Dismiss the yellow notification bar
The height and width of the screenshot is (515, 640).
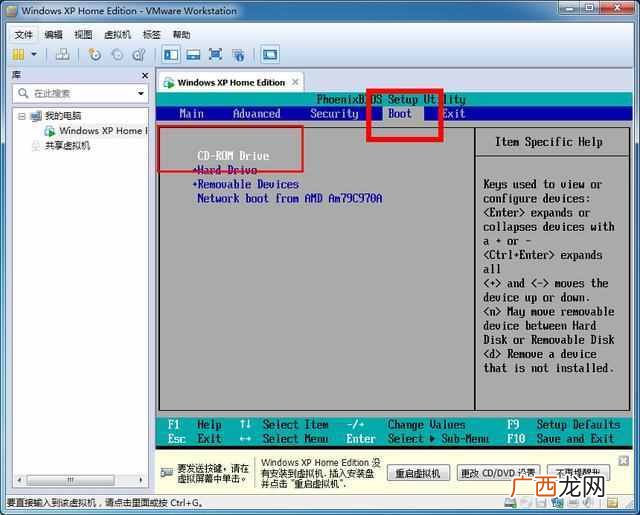(x=624, y=460)
